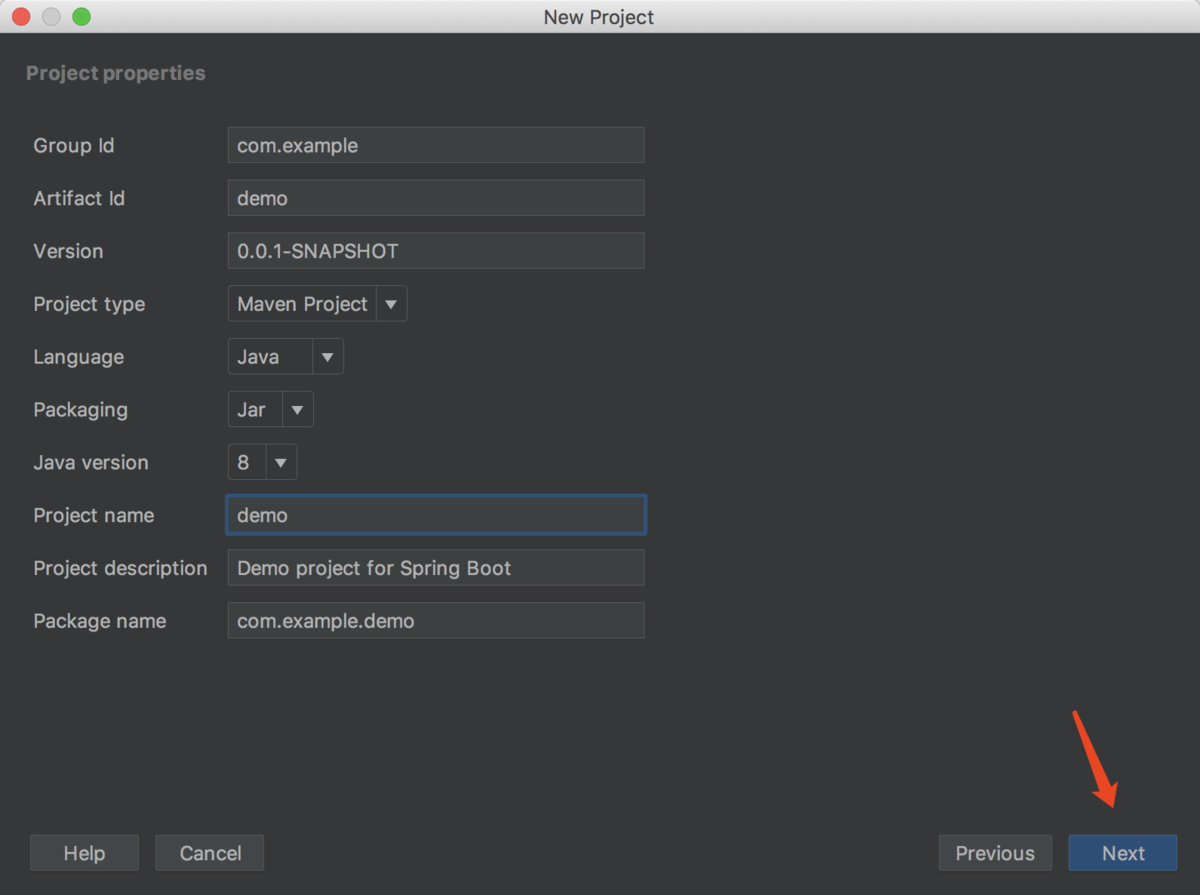Click the Project properties heading
1200x895 pixels.
[116, 73]
